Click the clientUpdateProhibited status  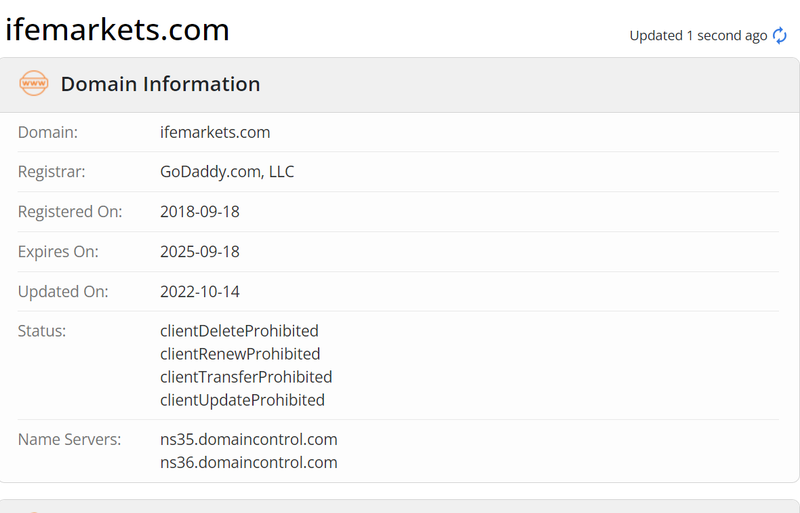(242, 400)
